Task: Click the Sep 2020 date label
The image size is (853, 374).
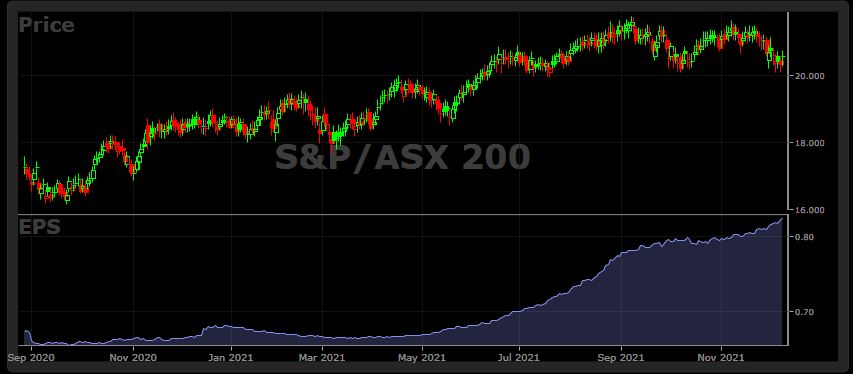Action: (32, 358)
